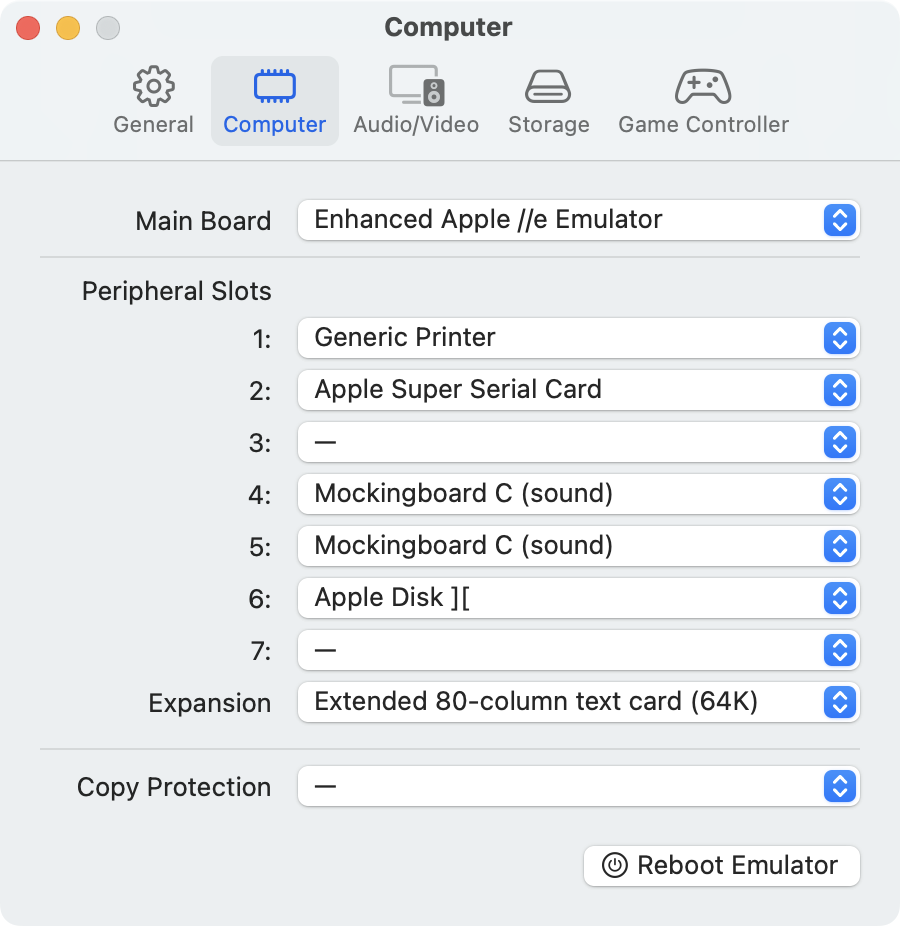Change Slot 2 Apple Super Serial Card

pos(579,390)
